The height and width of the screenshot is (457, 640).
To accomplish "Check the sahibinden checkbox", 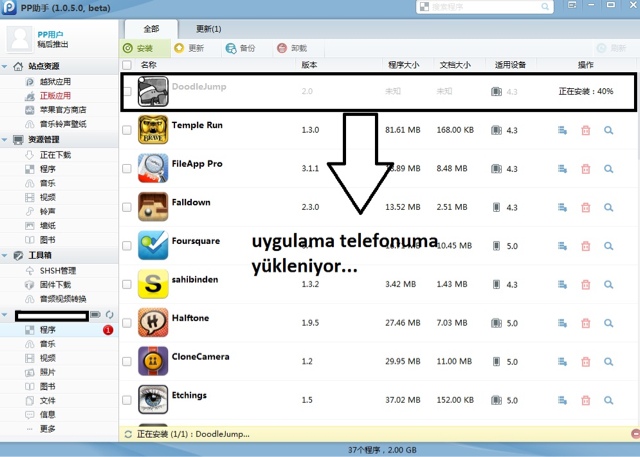I will (127, 284).
